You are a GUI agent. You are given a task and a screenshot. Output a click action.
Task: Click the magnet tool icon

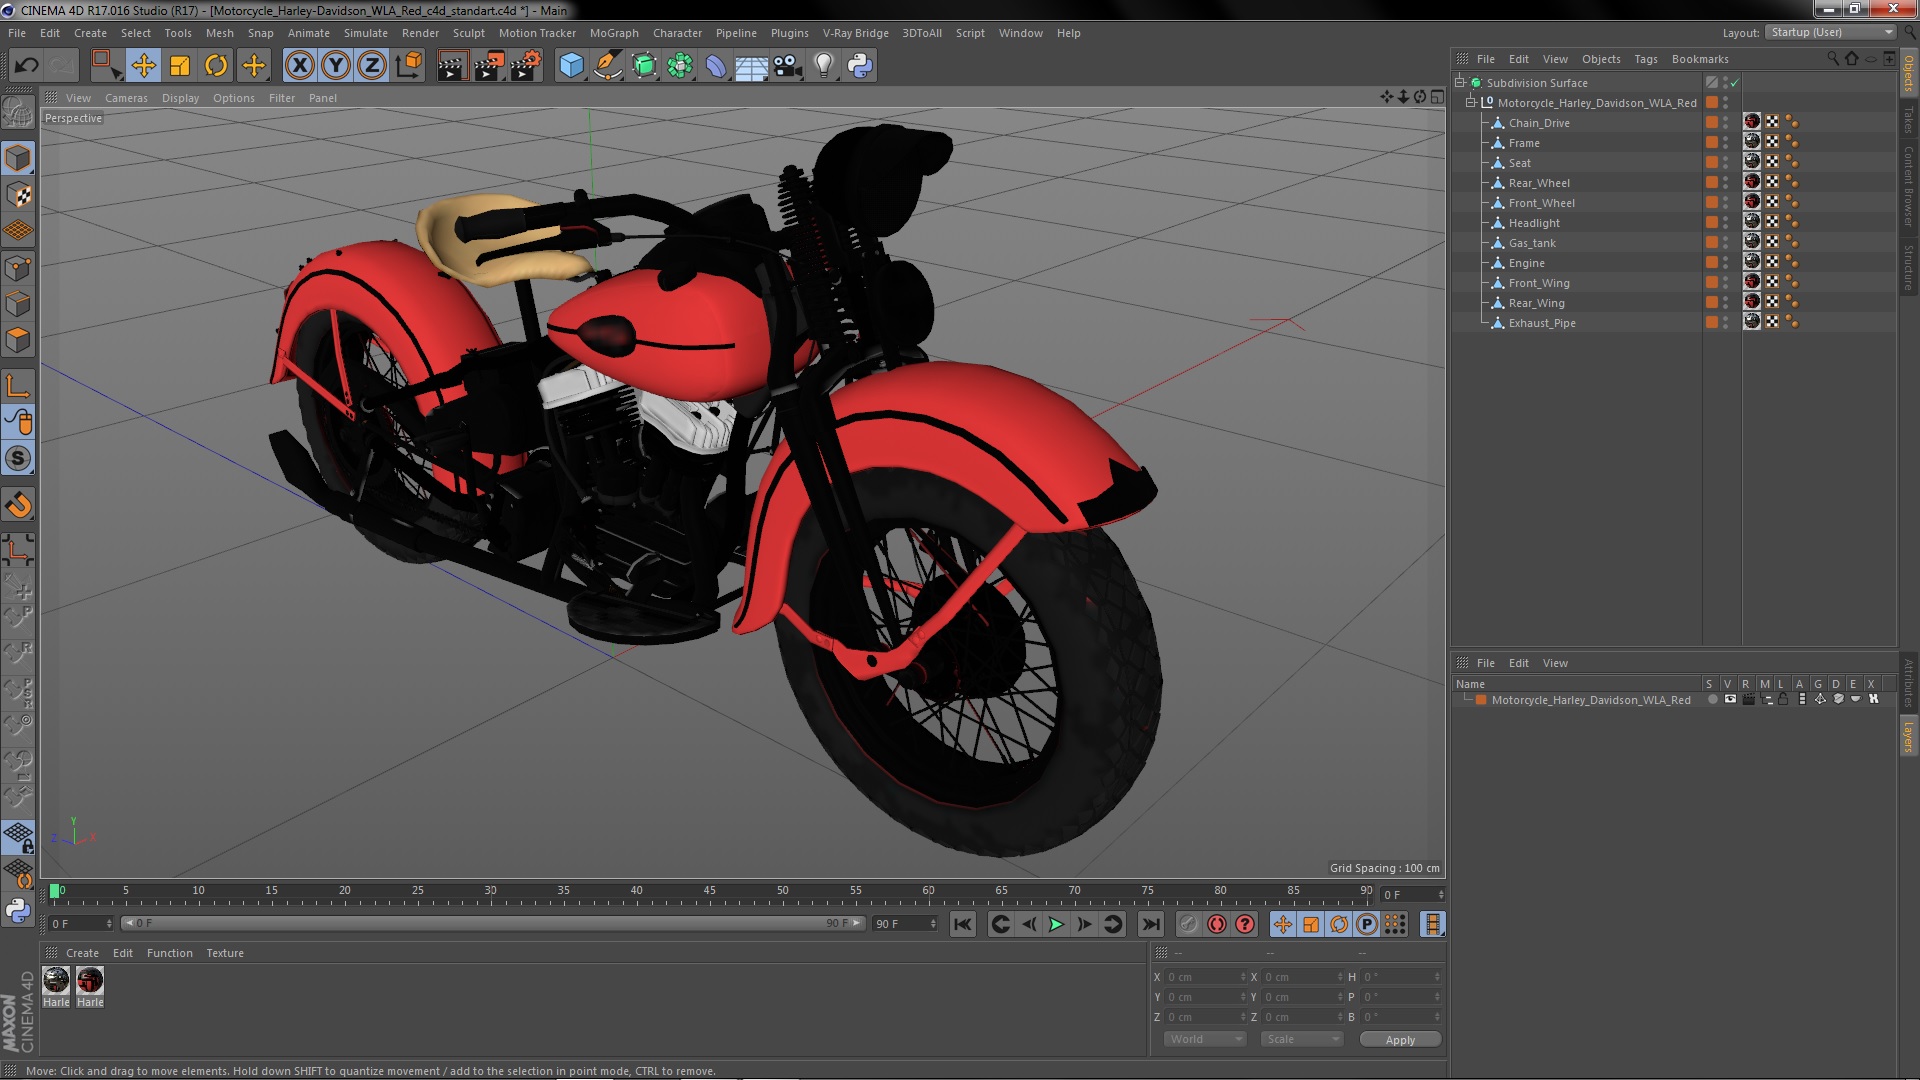point(18,505)
